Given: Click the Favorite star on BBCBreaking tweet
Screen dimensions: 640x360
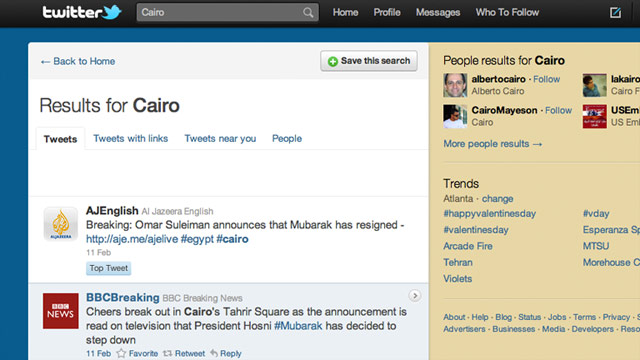Looking at the screenshot, I should [x=121, y=353].
